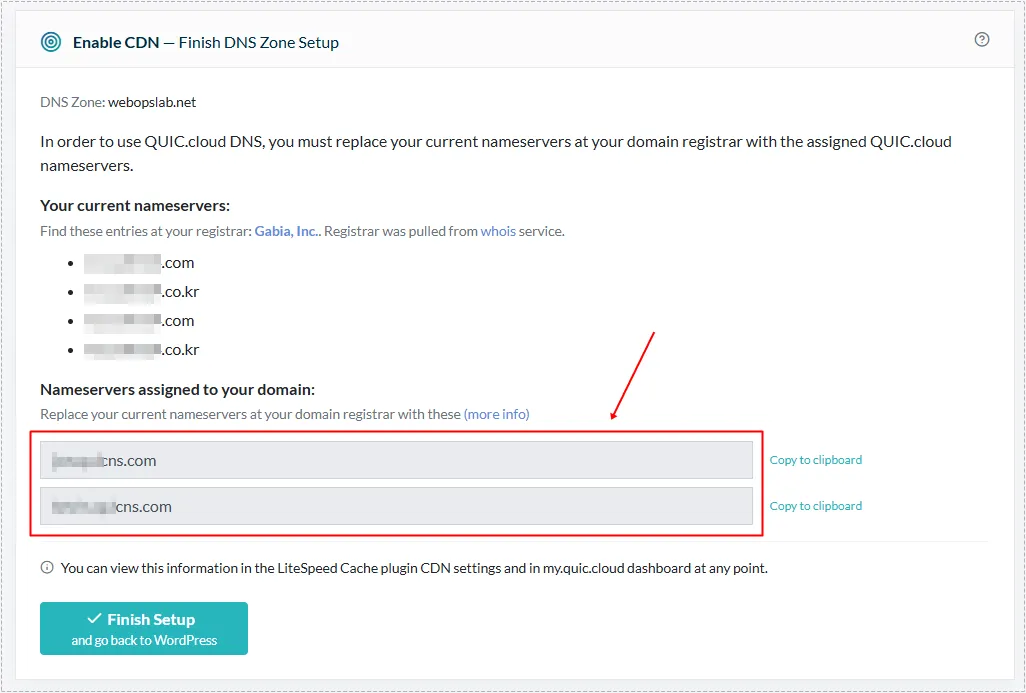
Task: Select the lower assigned nameserver field
Action: click(396, 506)
